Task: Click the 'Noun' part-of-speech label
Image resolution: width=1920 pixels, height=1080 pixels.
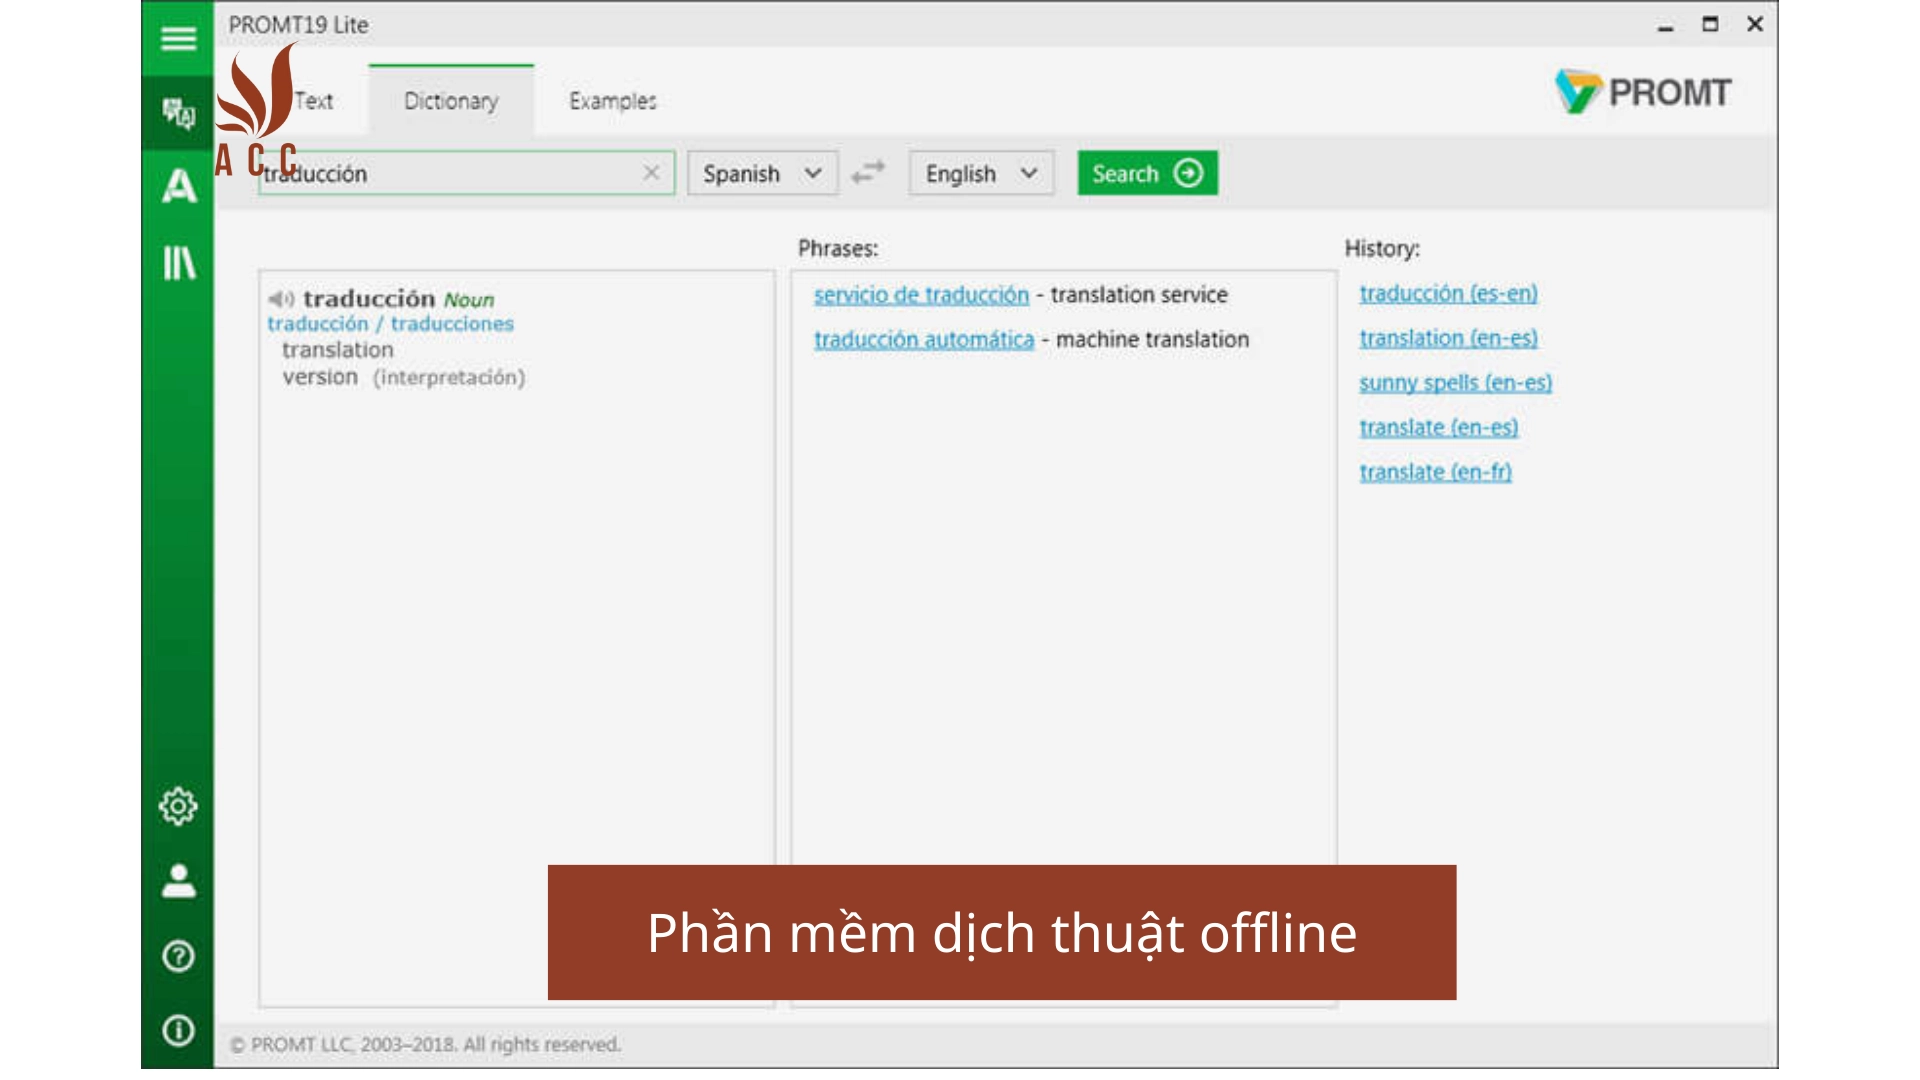Action: click(469, 300)
